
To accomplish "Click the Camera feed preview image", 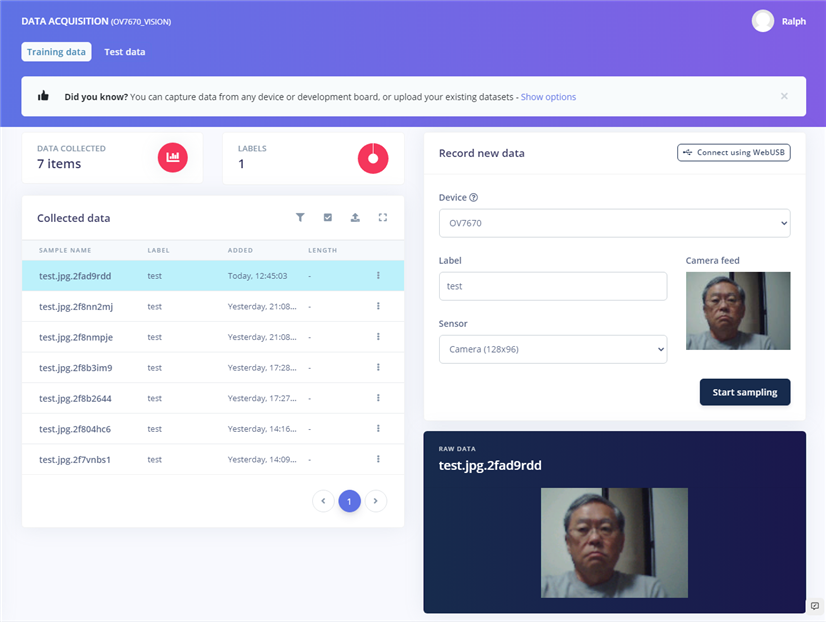I will (x=738, y=311).
